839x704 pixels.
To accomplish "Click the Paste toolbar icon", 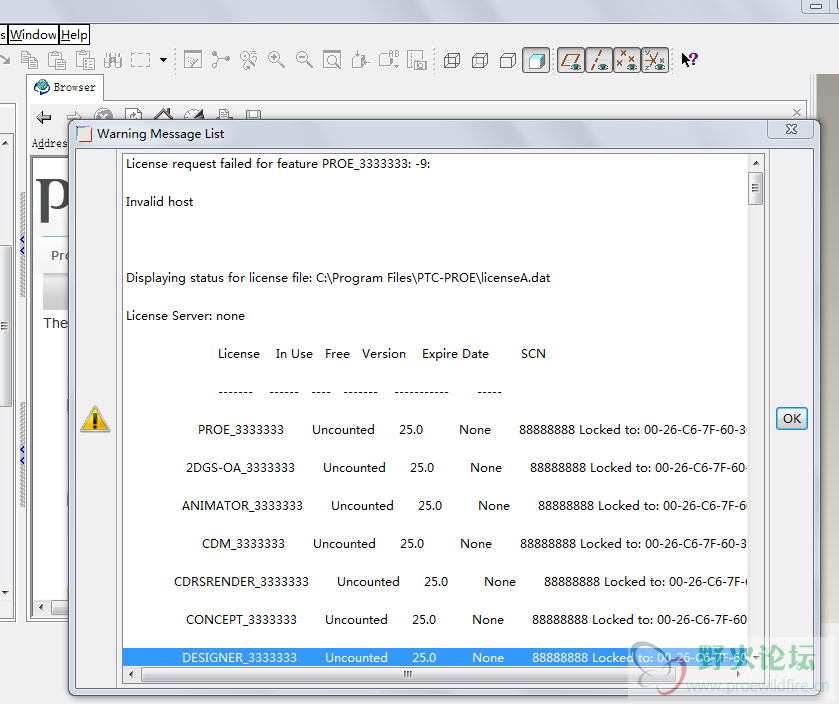I will coord(57,60).
